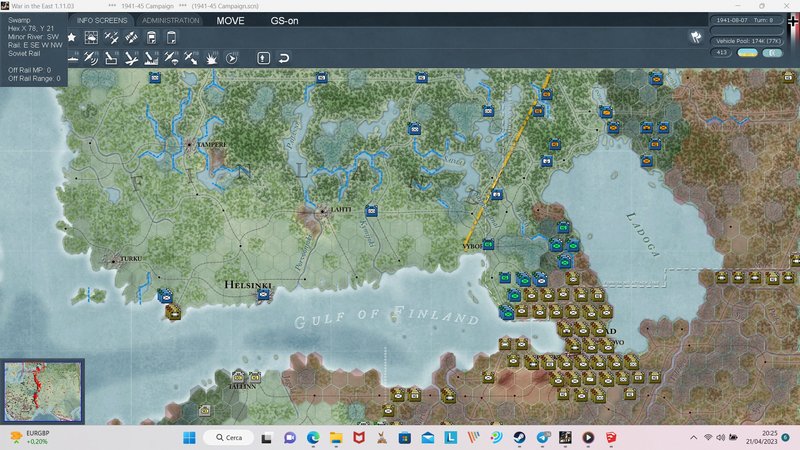Click the Tallinn city label

click(242, 386)
